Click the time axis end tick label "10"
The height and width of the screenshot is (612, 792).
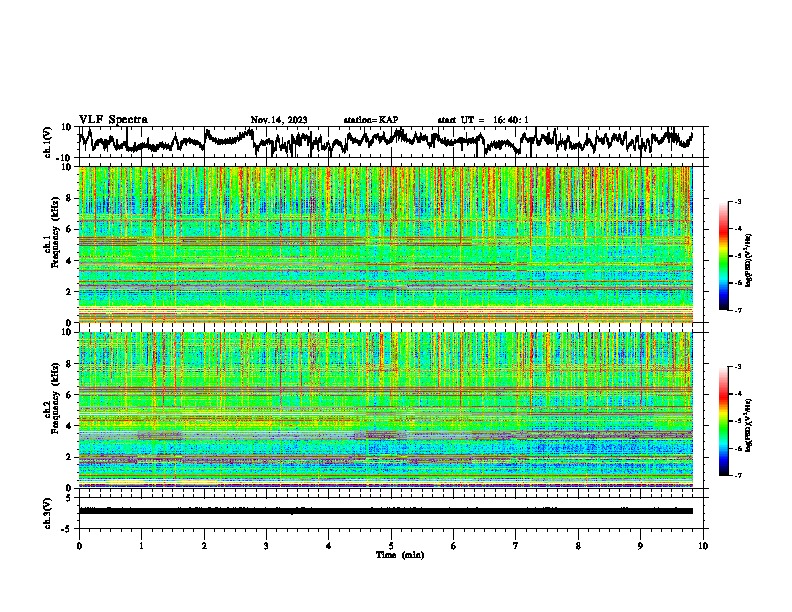[703, 546]
